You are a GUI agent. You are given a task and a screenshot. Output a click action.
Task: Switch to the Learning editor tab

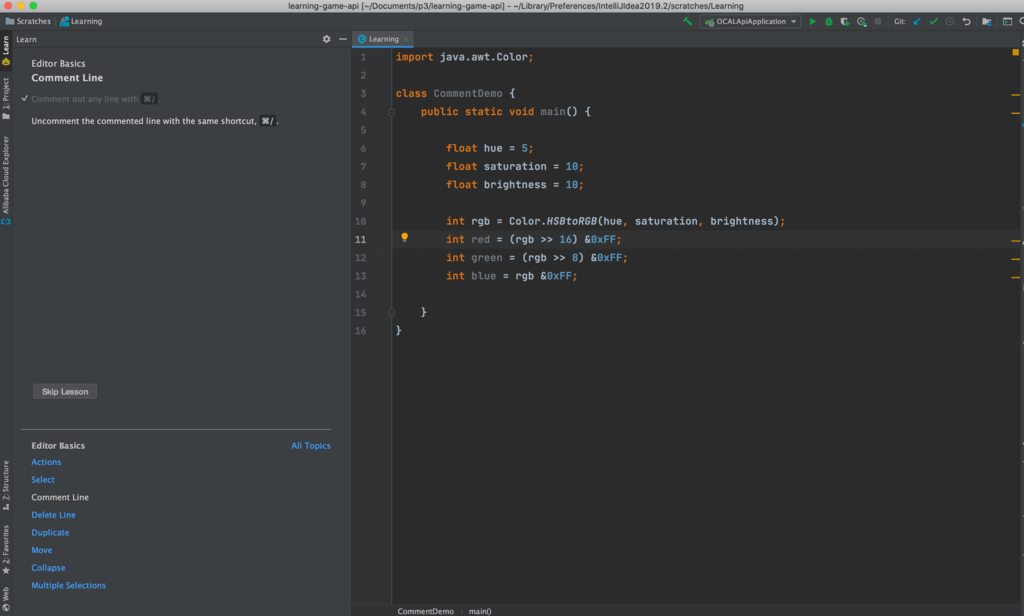click(x=382, y=39)
